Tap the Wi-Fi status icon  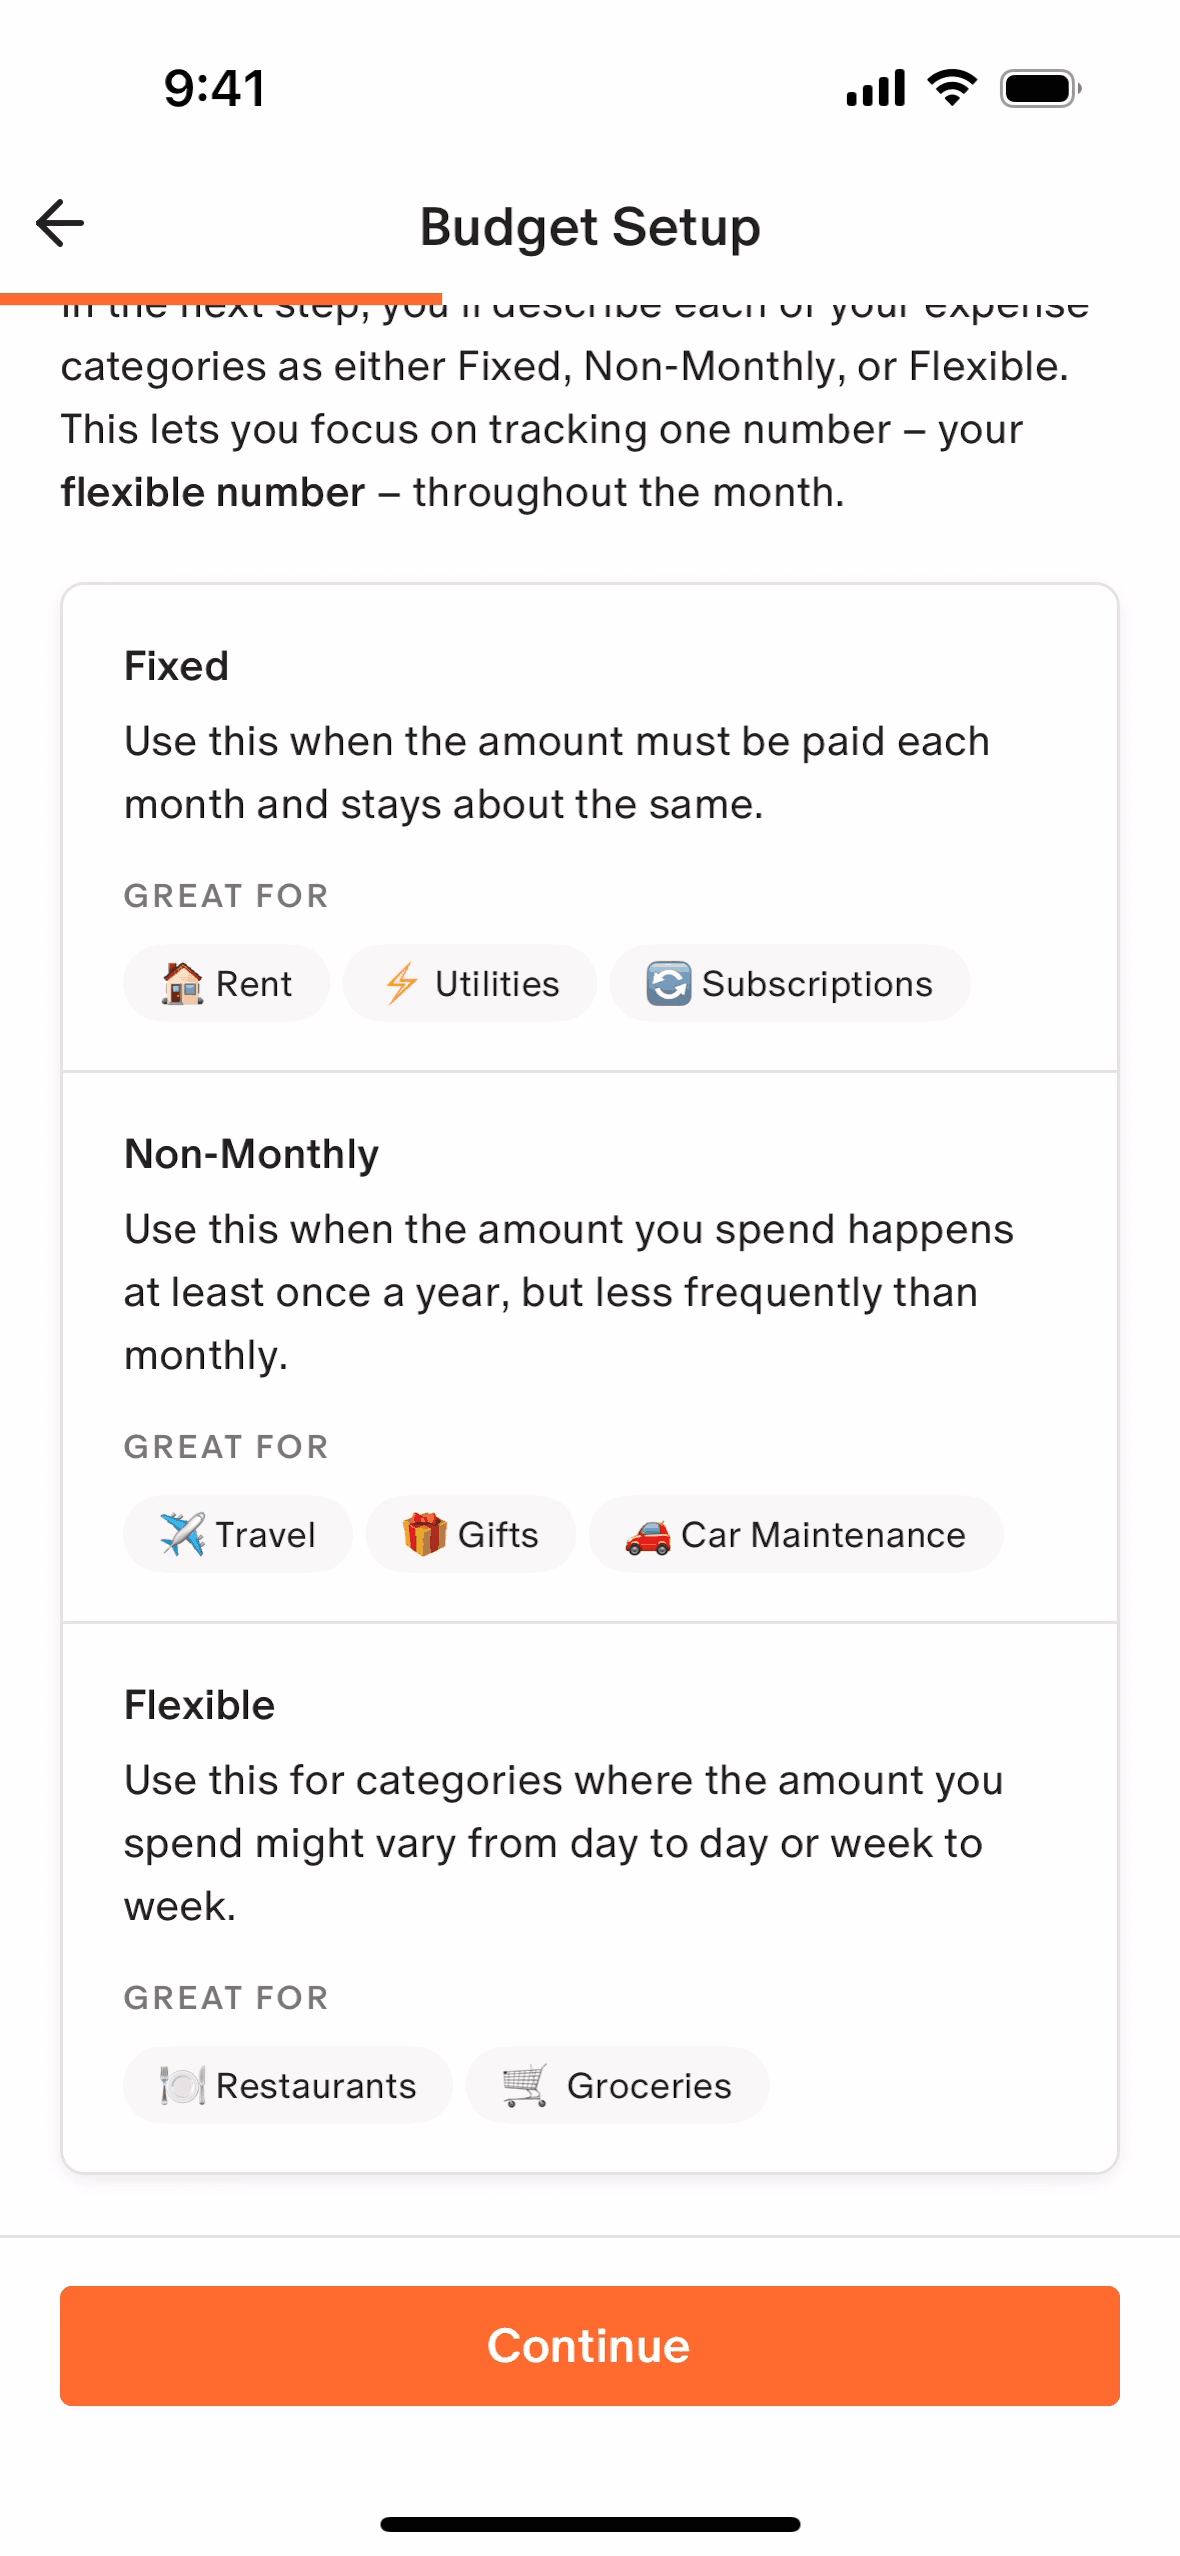pyautogui.click(x=952, y=88)
